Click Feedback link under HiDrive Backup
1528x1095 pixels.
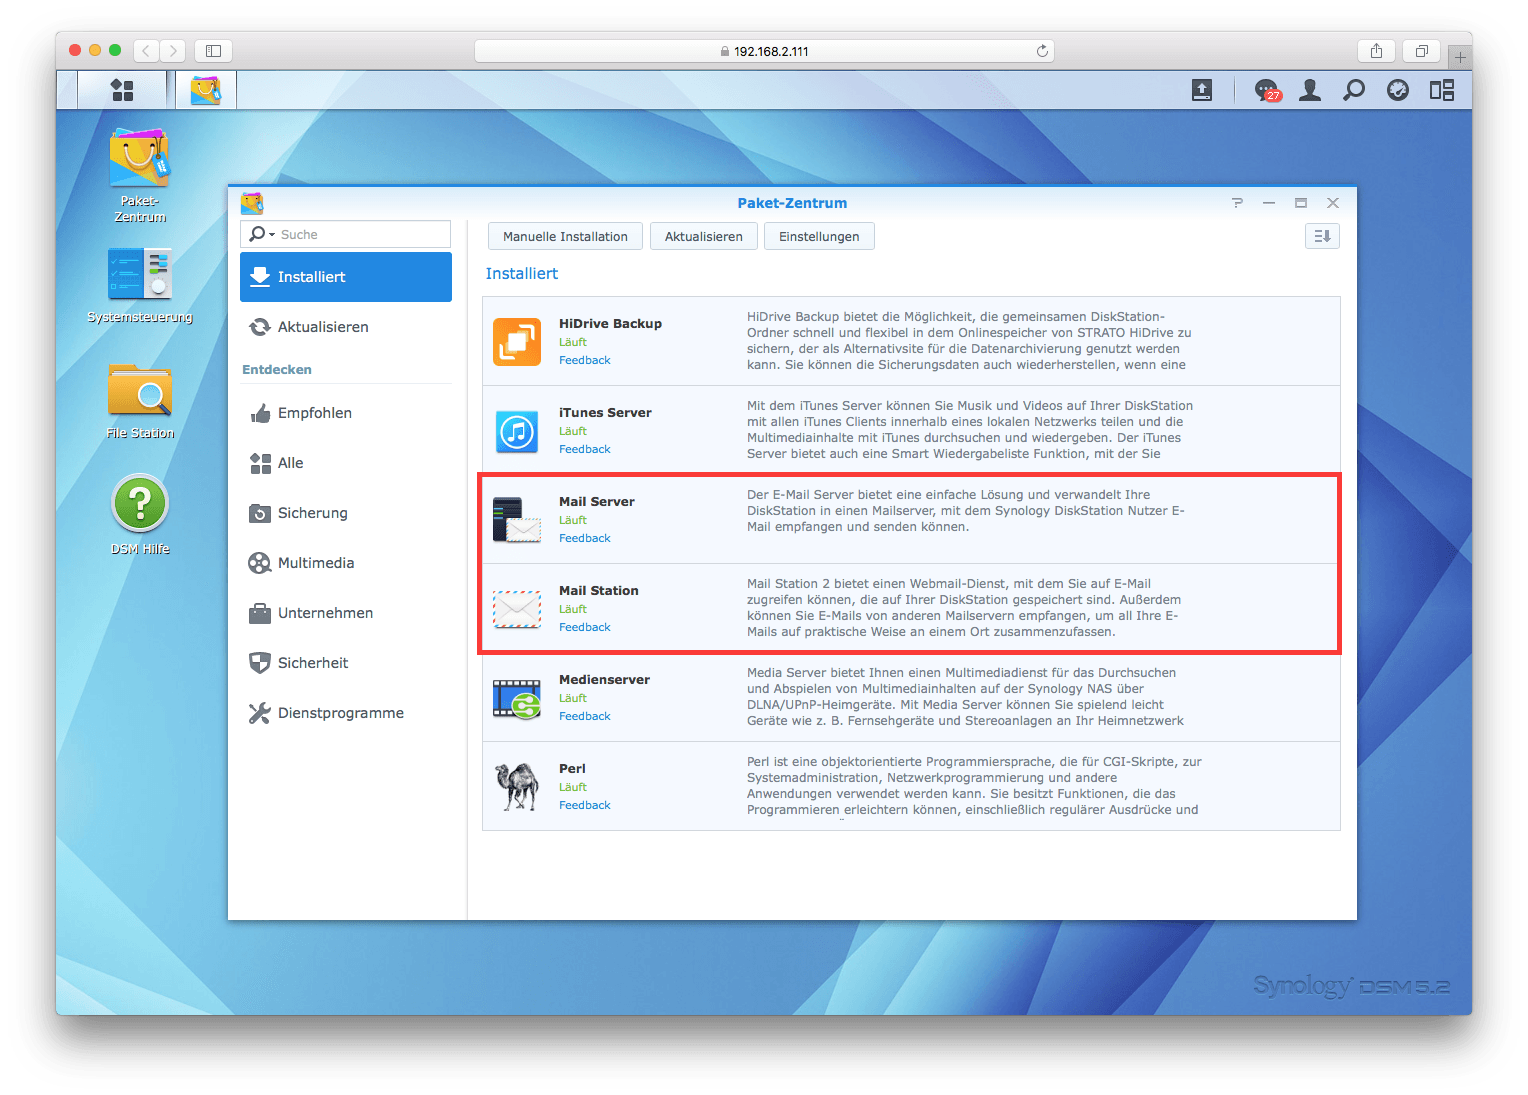coord(585,360)
